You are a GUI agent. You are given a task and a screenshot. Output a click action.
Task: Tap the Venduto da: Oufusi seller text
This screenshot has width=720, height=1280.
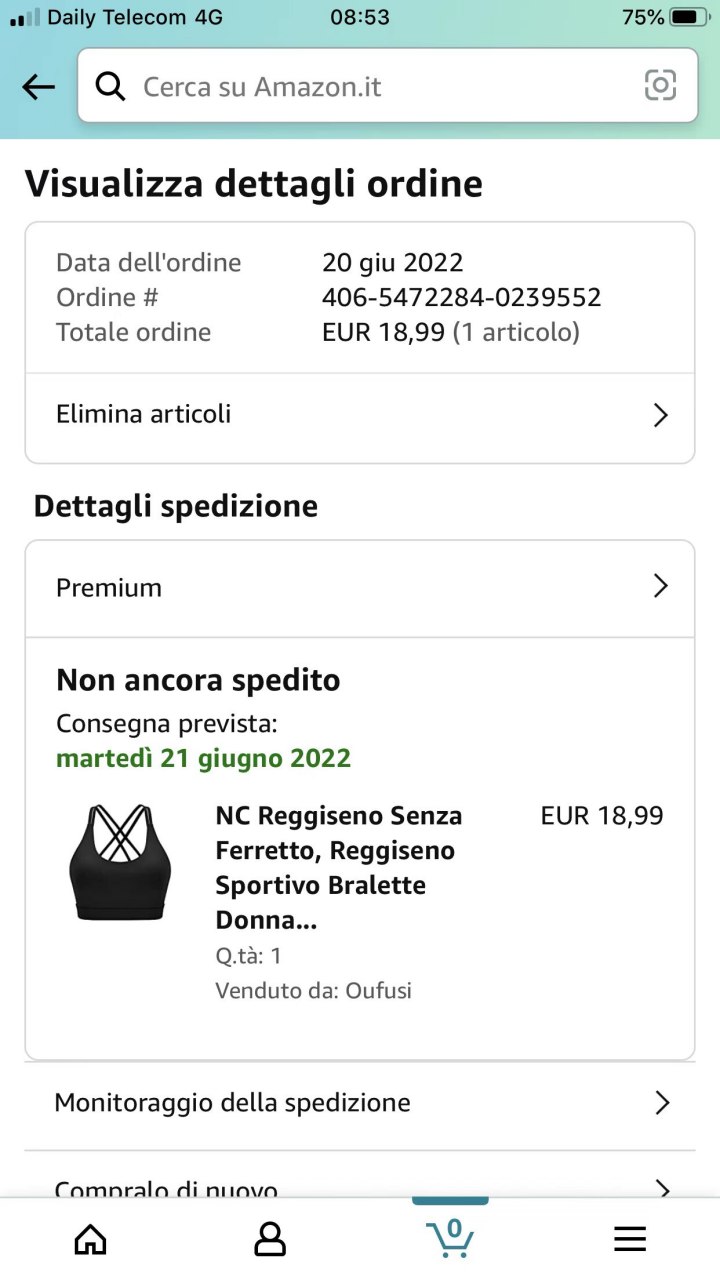click(x=314, y=991)
